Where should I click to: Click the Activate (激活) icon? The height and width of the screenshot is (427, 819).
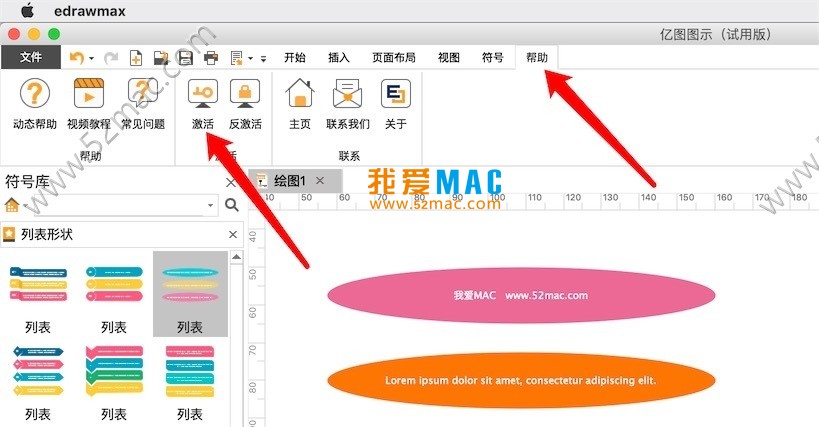203,94
